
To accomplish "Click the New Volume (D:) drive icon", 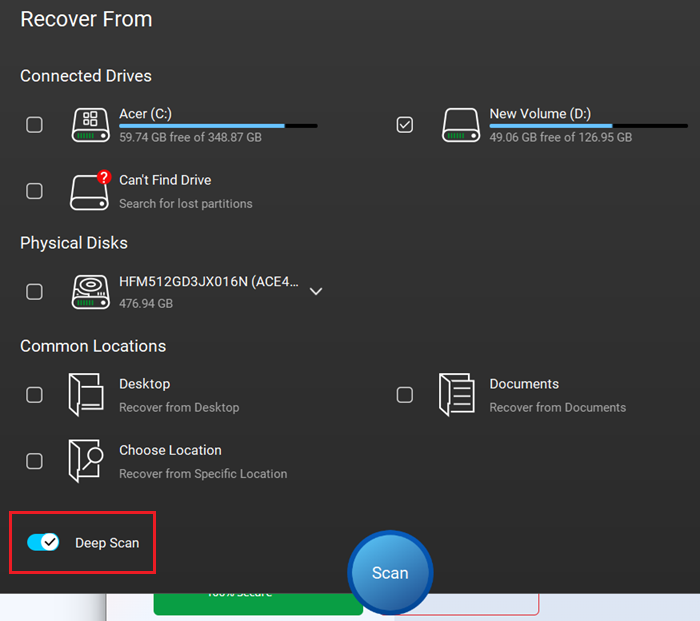I will tap(461, 125).
